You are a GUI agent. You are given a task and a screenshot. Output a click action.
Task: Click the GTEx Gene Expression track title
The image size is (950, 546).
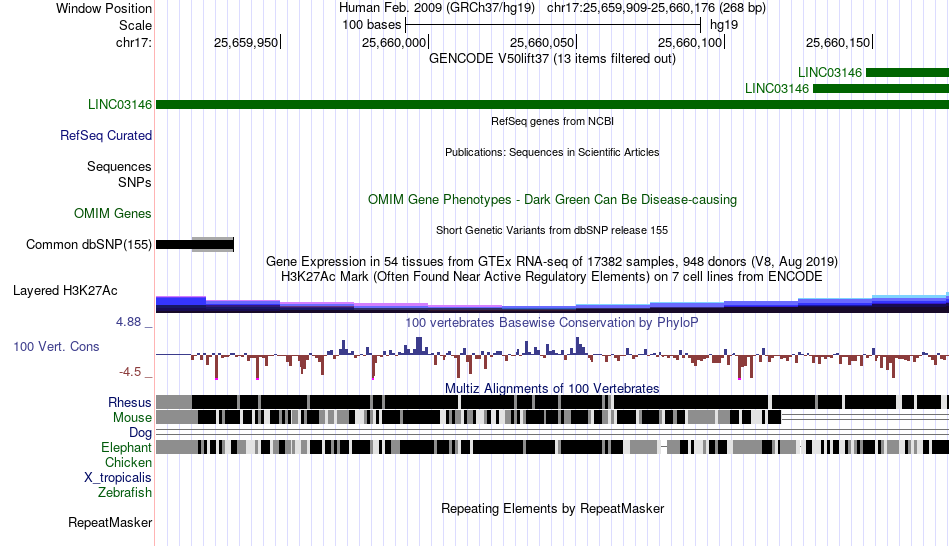click(x=552, y=262)
